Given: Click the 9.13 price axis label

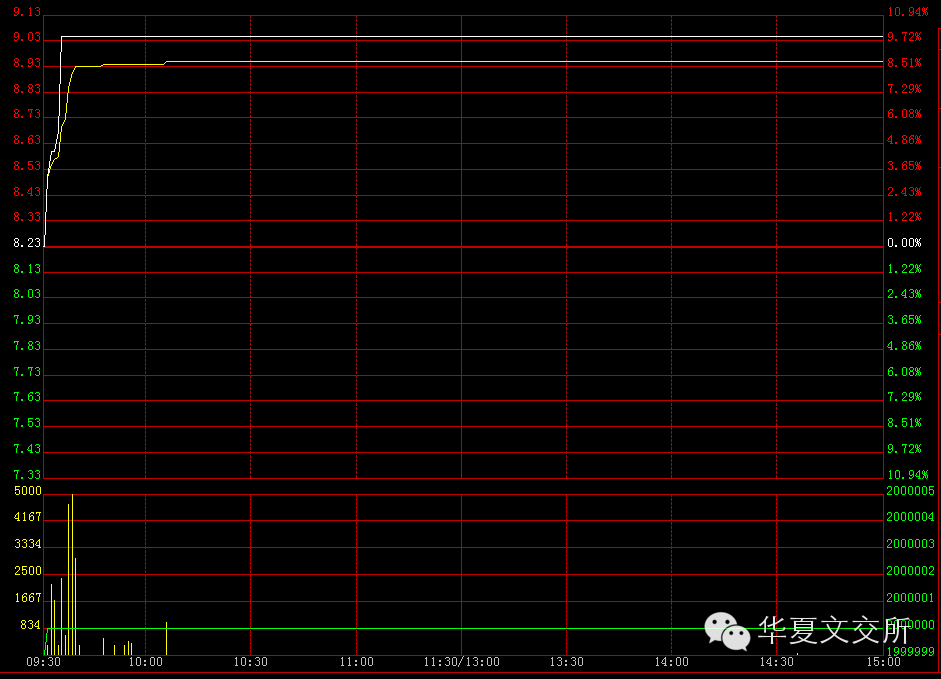Looking at the screenshot, I should pyautogui.click(x=27, y=12).
